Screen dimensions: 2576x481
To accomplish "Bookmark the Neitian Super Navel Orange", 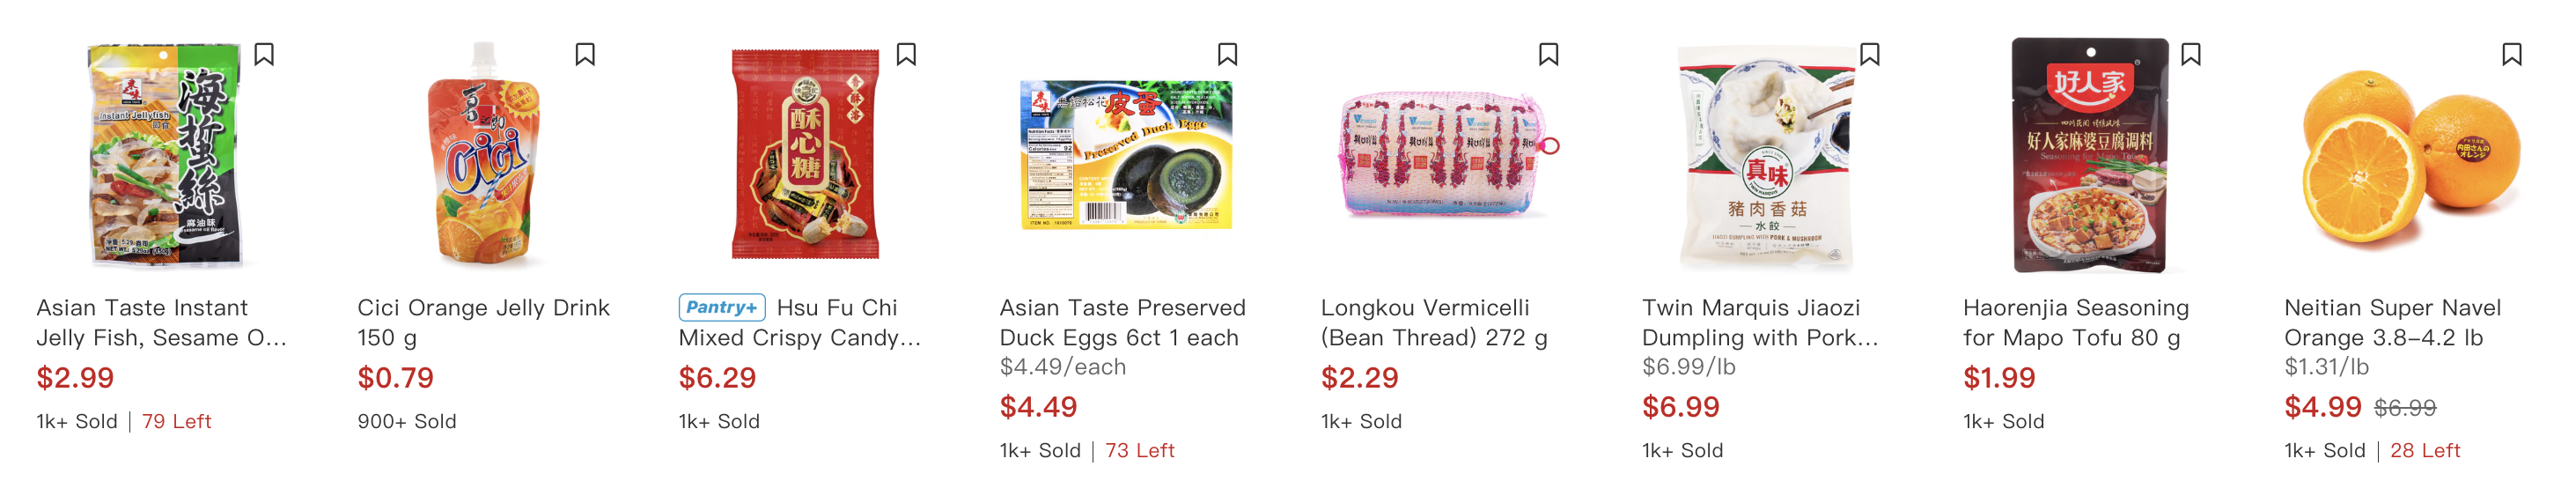I will [2511, 54].
